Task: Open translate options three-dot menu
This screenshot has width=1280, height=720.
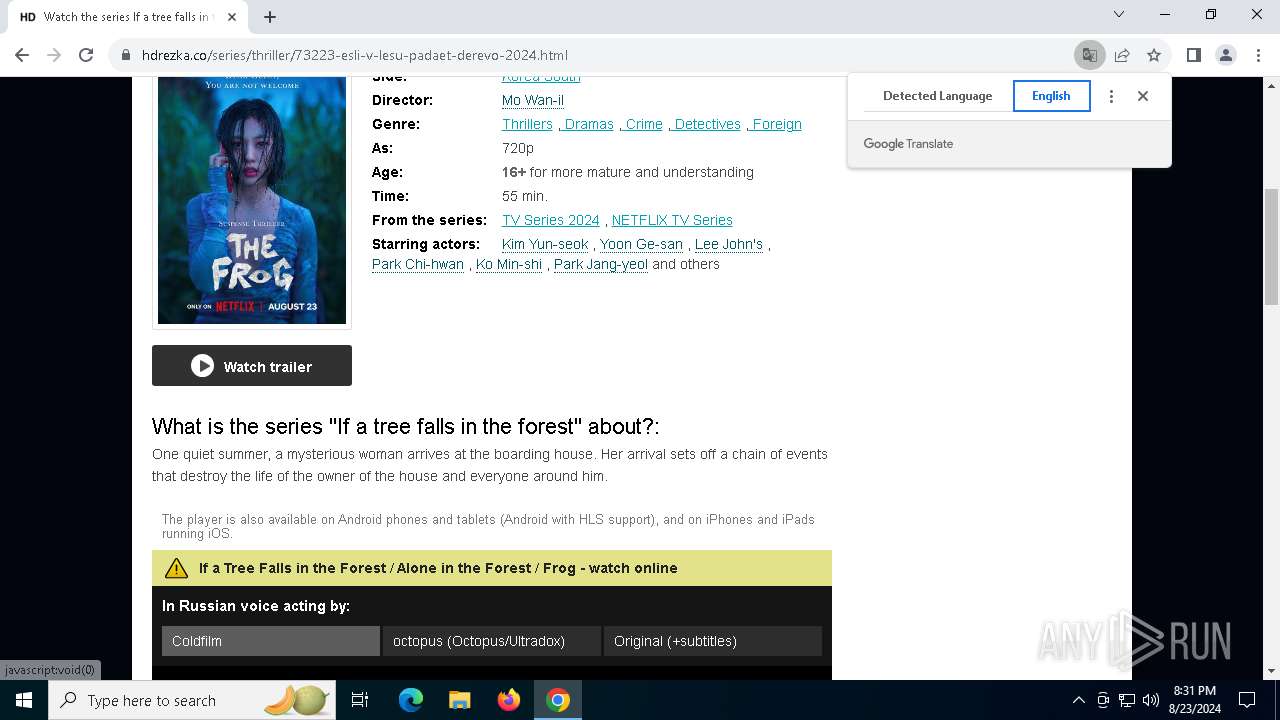Action: click(1111, 96)
